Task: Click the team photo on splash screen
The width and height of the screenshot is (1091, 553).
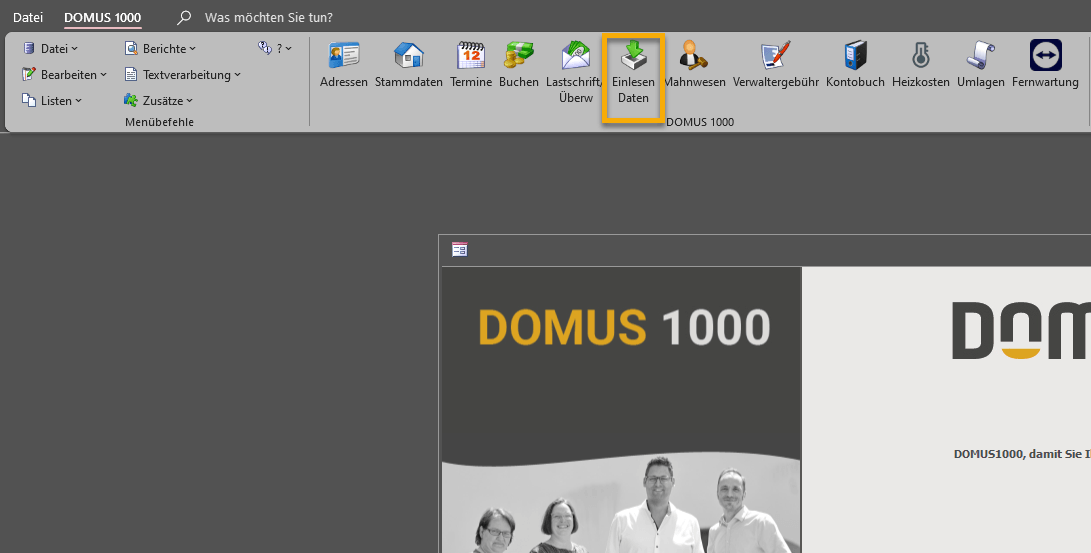Action: (x=621, y=504)
